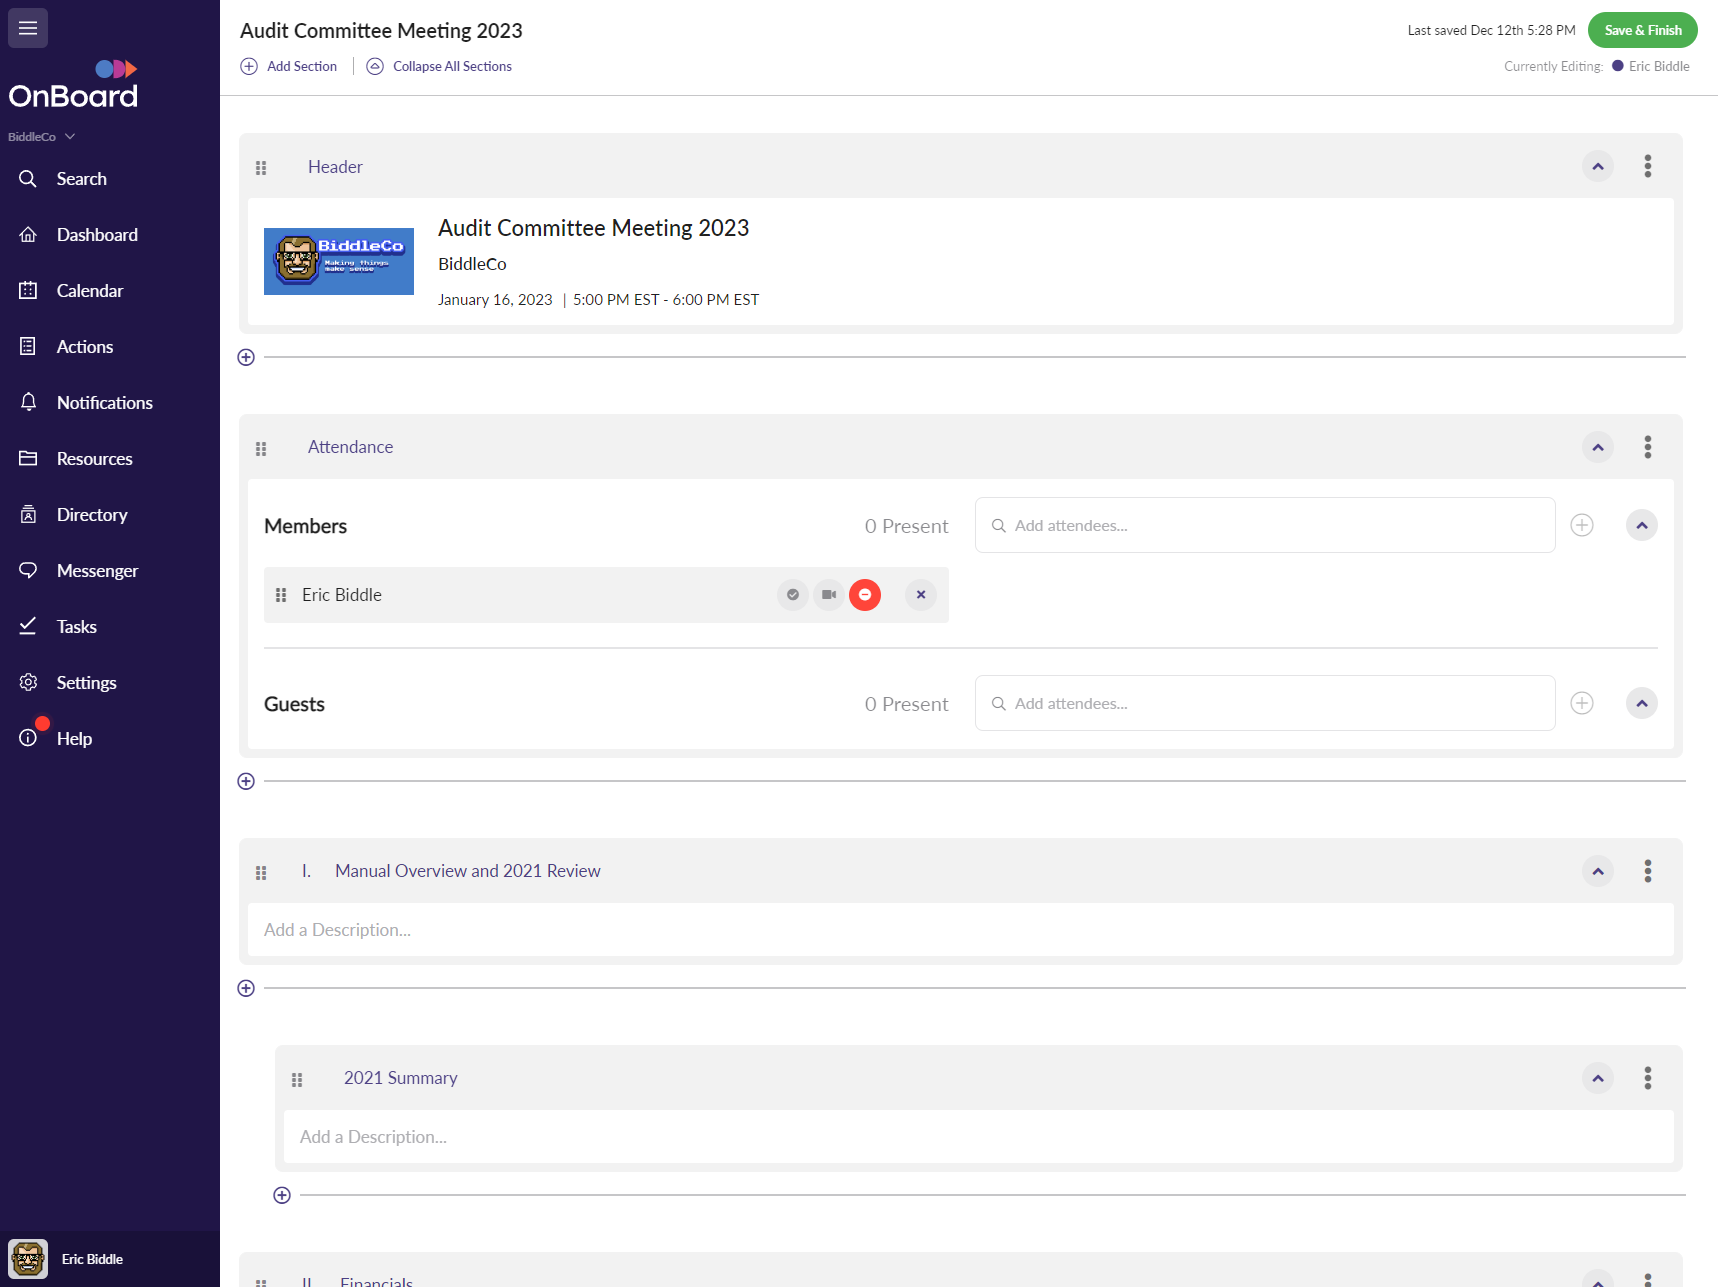Click the Save & Finish button

tap(1642, 30)
